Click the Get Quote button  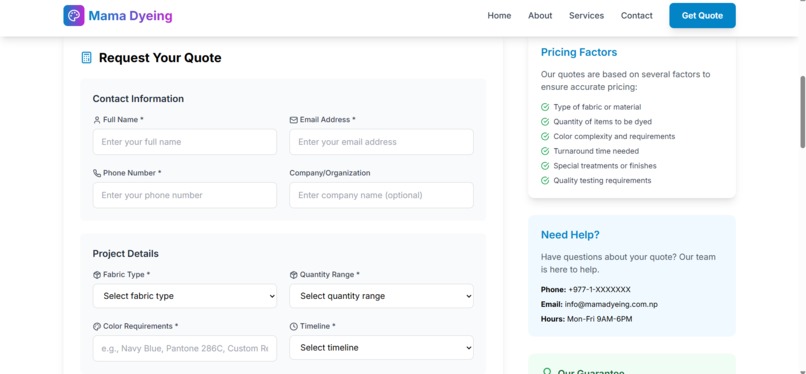click(702, 15)
